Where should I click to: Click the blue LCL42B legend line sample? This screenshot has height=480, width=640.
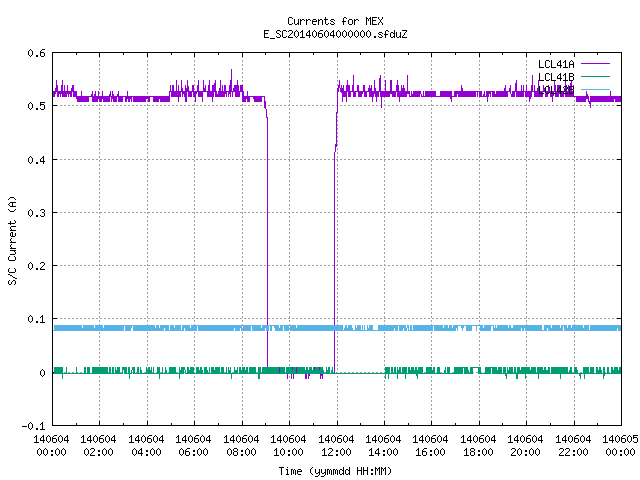tap(595, 89)
